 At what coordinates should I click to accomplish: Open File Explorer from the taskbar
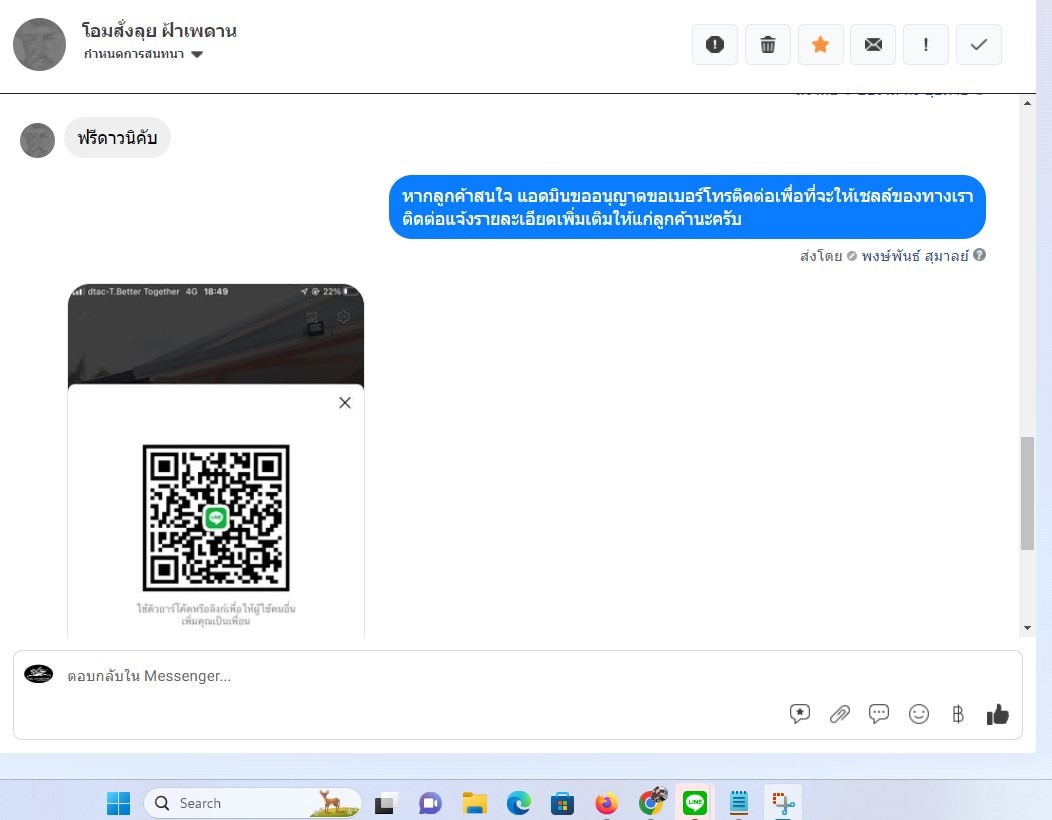pyautogui.click(x=474, y=803)
